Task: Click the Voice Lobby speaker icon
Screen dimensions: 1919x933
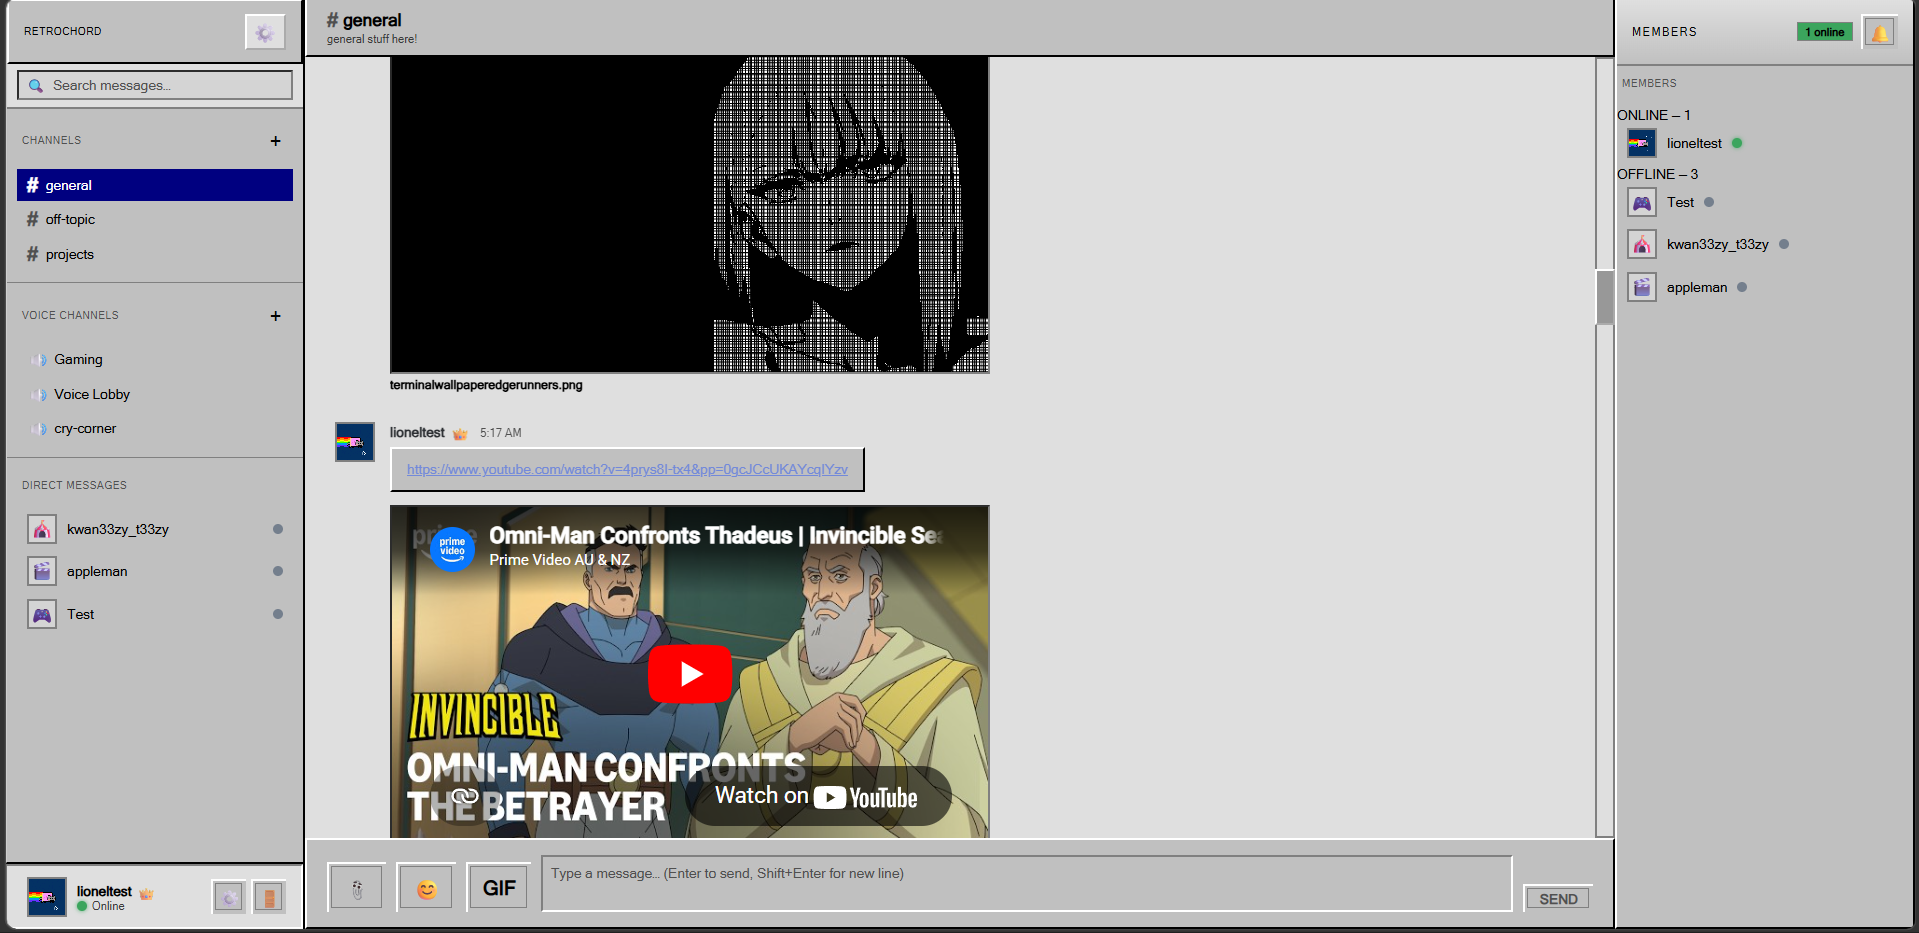Action: coord(39,395)
